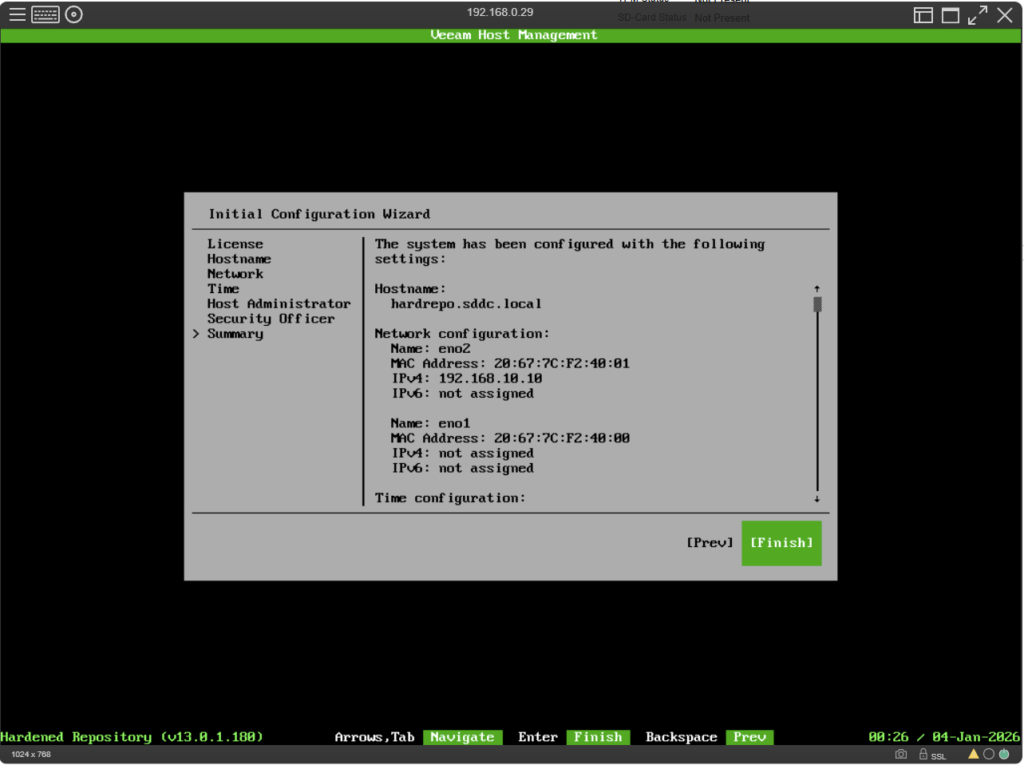Take a screenshot with the camera icon

click(x=901, y=754)
